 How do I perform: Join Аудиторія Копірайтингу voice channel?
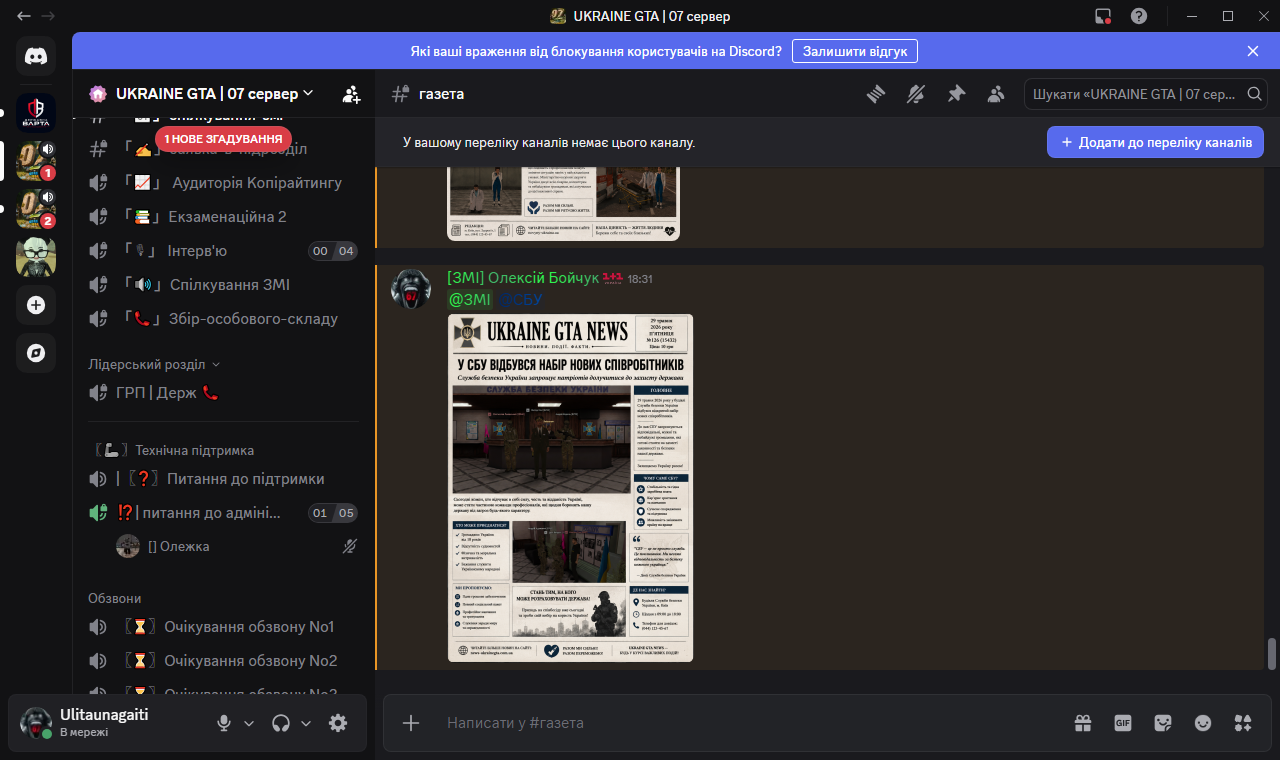[x=222, y=182]
